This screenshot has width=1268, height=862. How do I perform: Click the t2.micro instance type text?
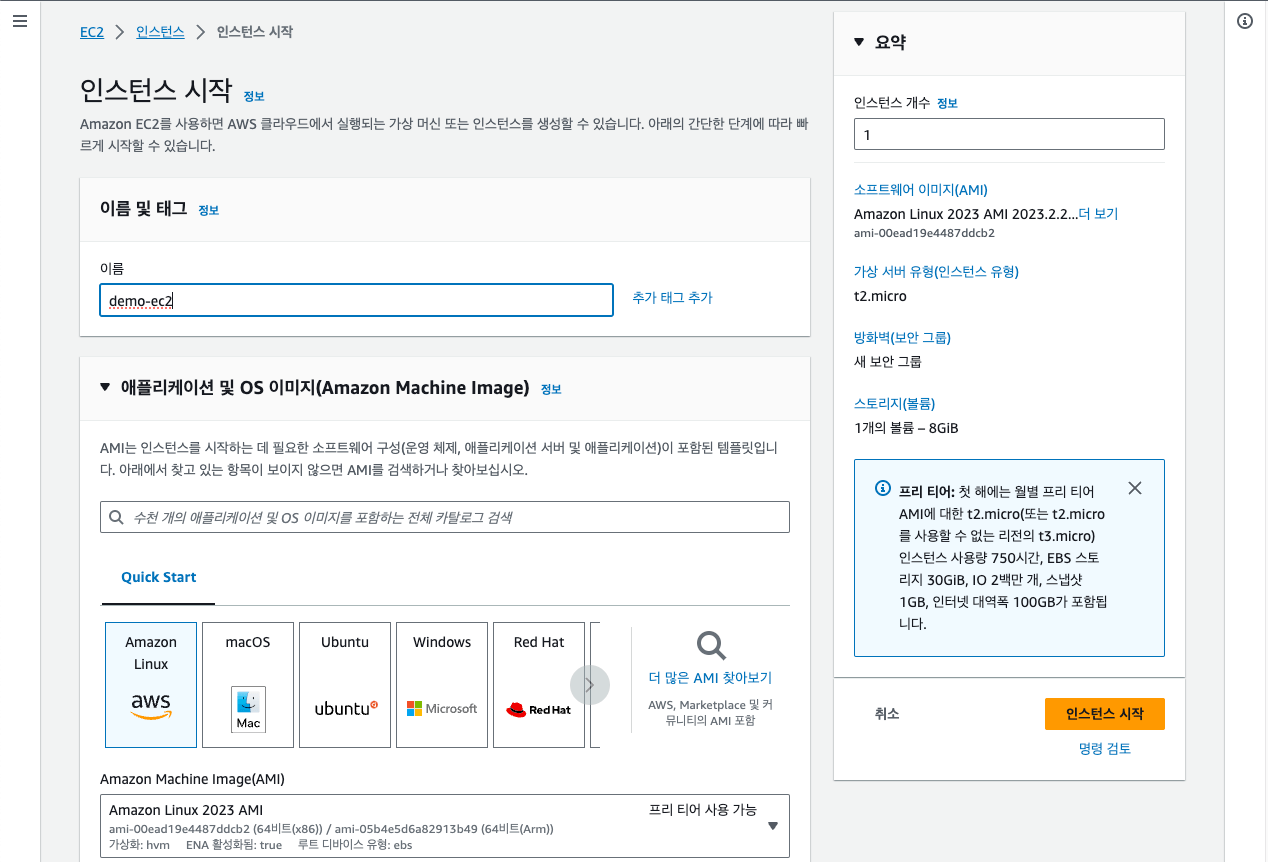(x=880, y=296)
